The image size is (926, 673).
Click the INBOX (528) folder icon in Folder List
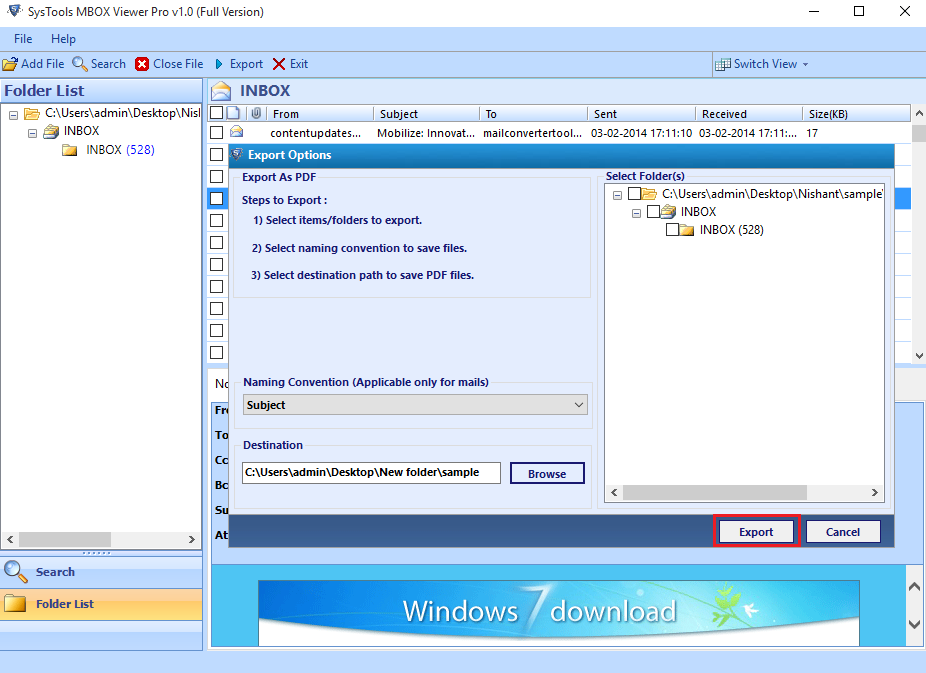[70, 150]
